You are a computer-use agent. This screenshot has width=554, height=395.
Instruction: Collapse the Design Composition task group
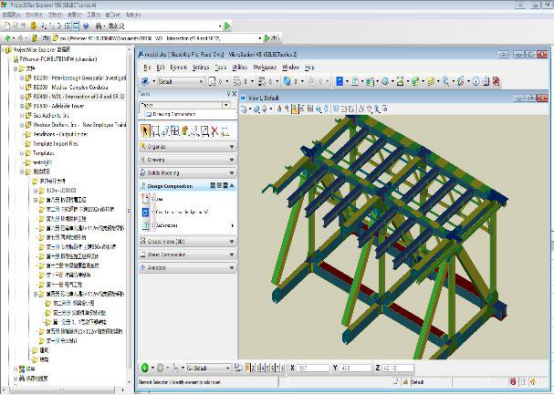(x=231, y=185)
